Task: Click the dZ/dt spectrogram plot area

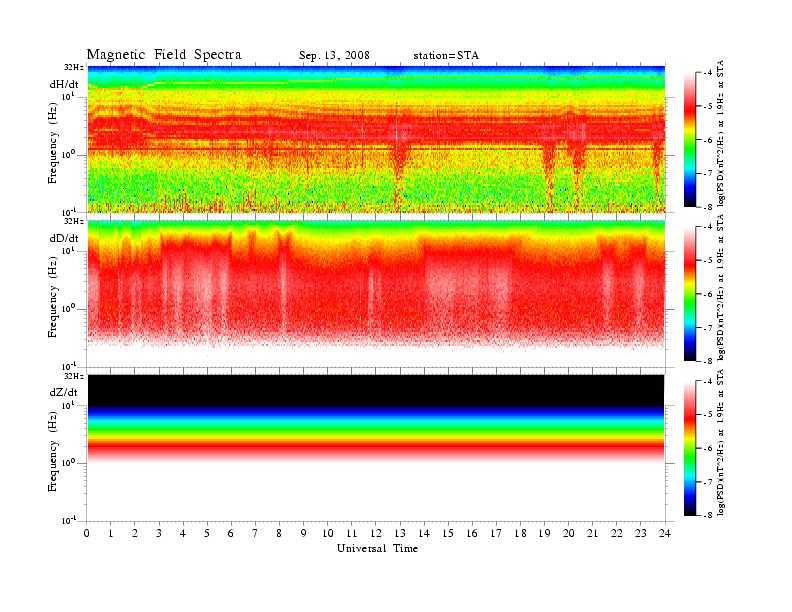Action: point(376,448)
